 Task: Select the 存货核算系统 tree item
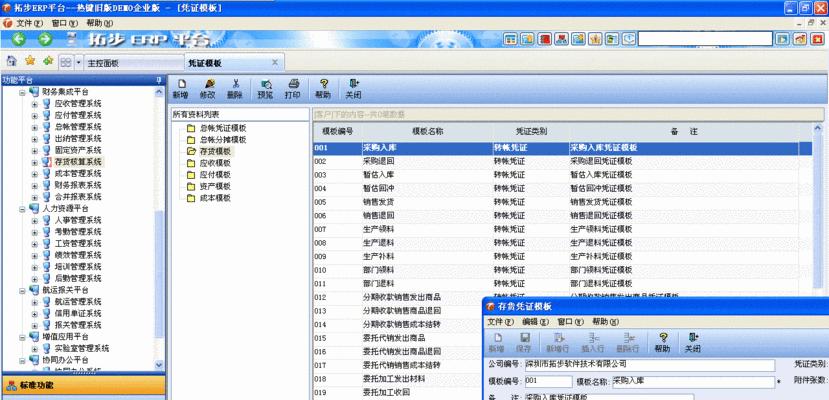[78, 162]
